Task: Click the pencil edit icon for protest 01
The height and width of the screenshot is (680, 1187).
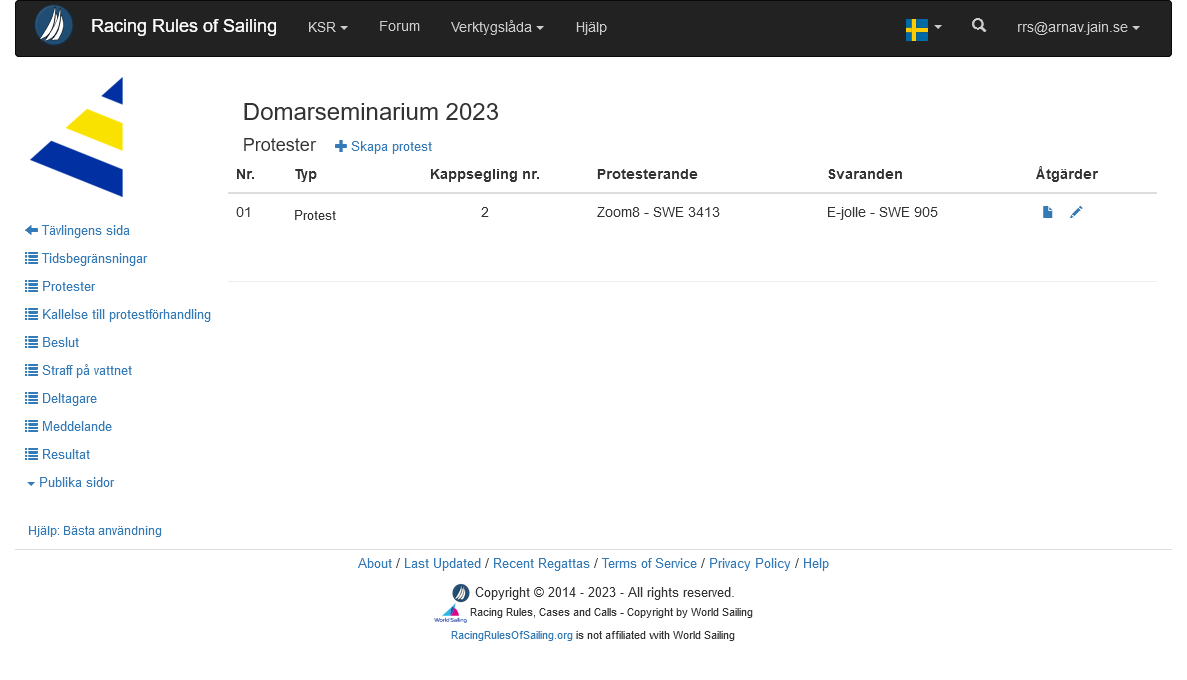Action: pos(1076,212)
